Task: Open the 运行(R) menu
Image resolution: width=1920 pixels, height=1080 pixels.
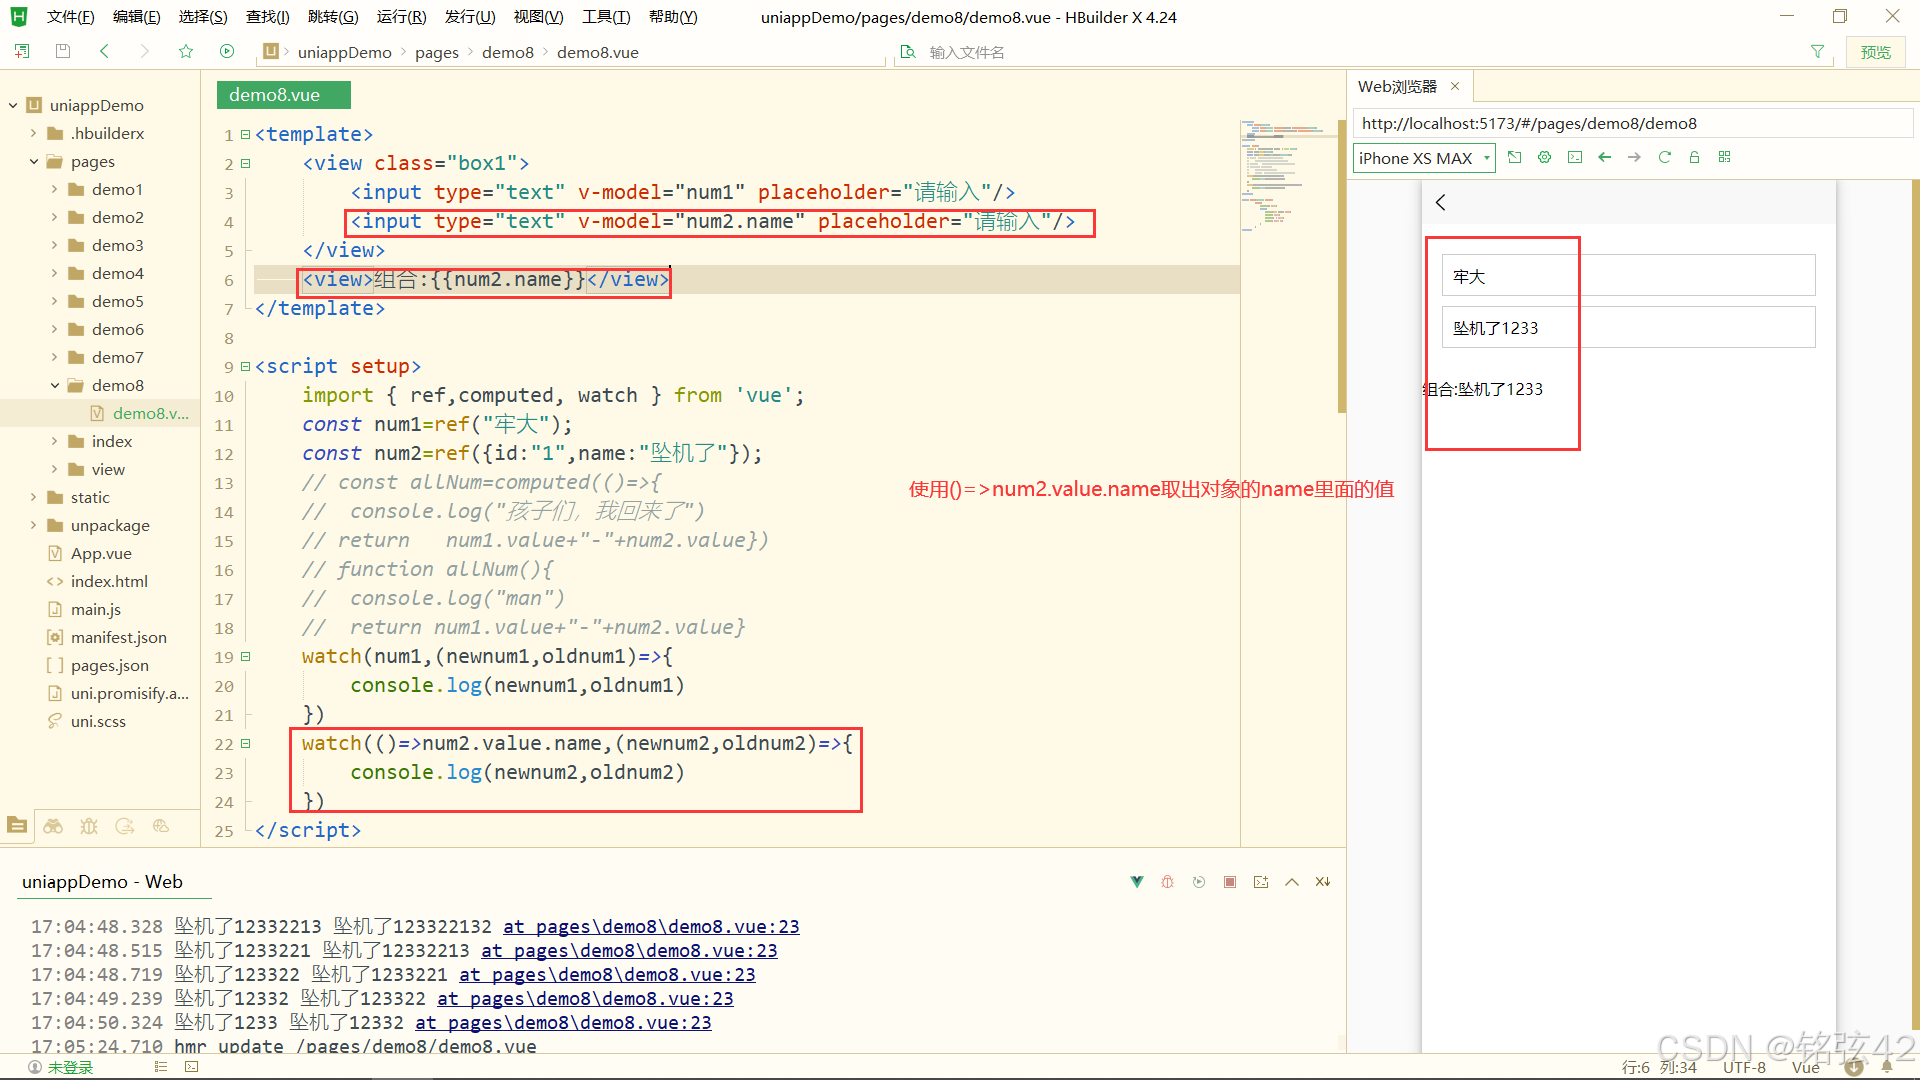Action: click(x=401, y=17)
